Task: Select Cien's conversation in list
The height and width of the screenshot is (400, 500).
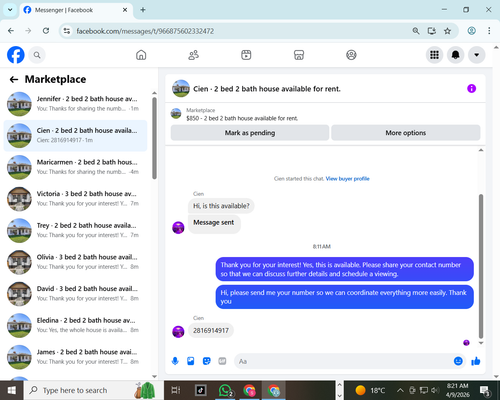Action: (x=75, y=135)
